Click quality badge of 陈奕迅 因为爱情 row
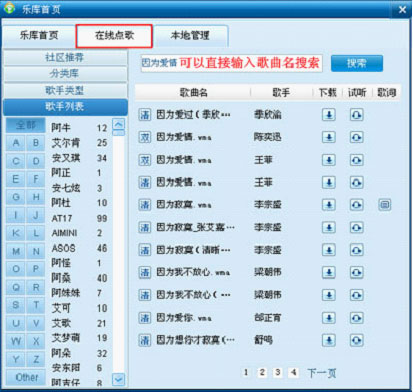 [x=145, y=137]
